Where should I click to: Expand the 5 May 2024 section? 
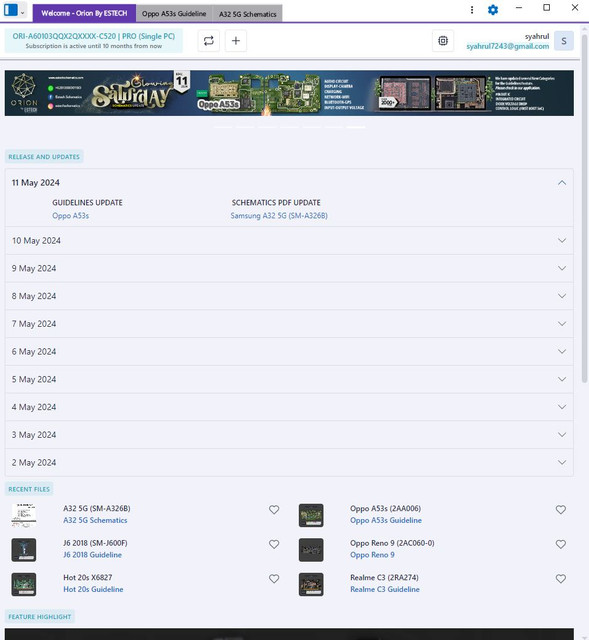tap(289, 379)
